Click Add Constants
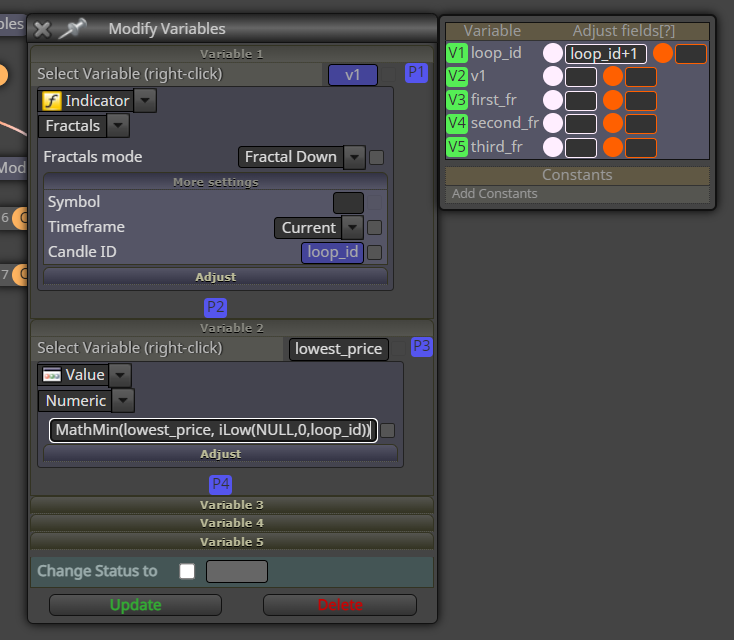734x640 pixels. (495, 193)
